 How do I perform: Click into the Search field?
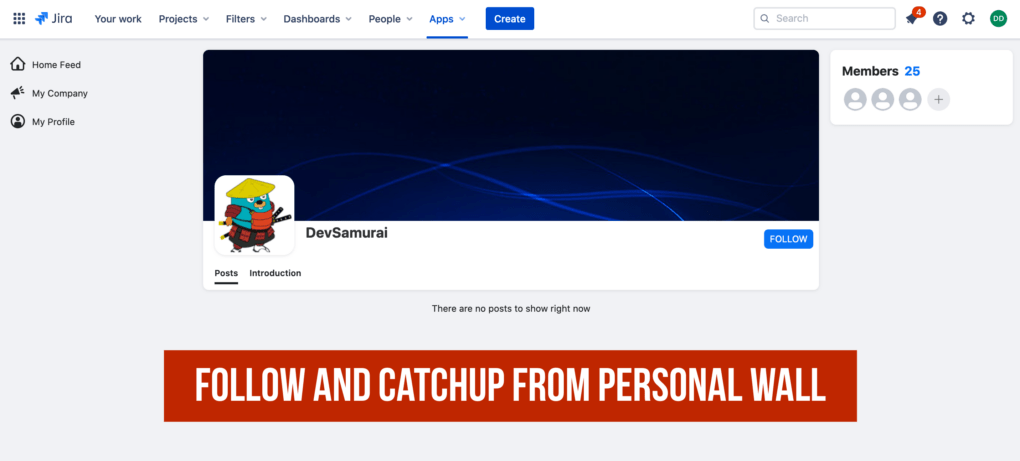824,18
